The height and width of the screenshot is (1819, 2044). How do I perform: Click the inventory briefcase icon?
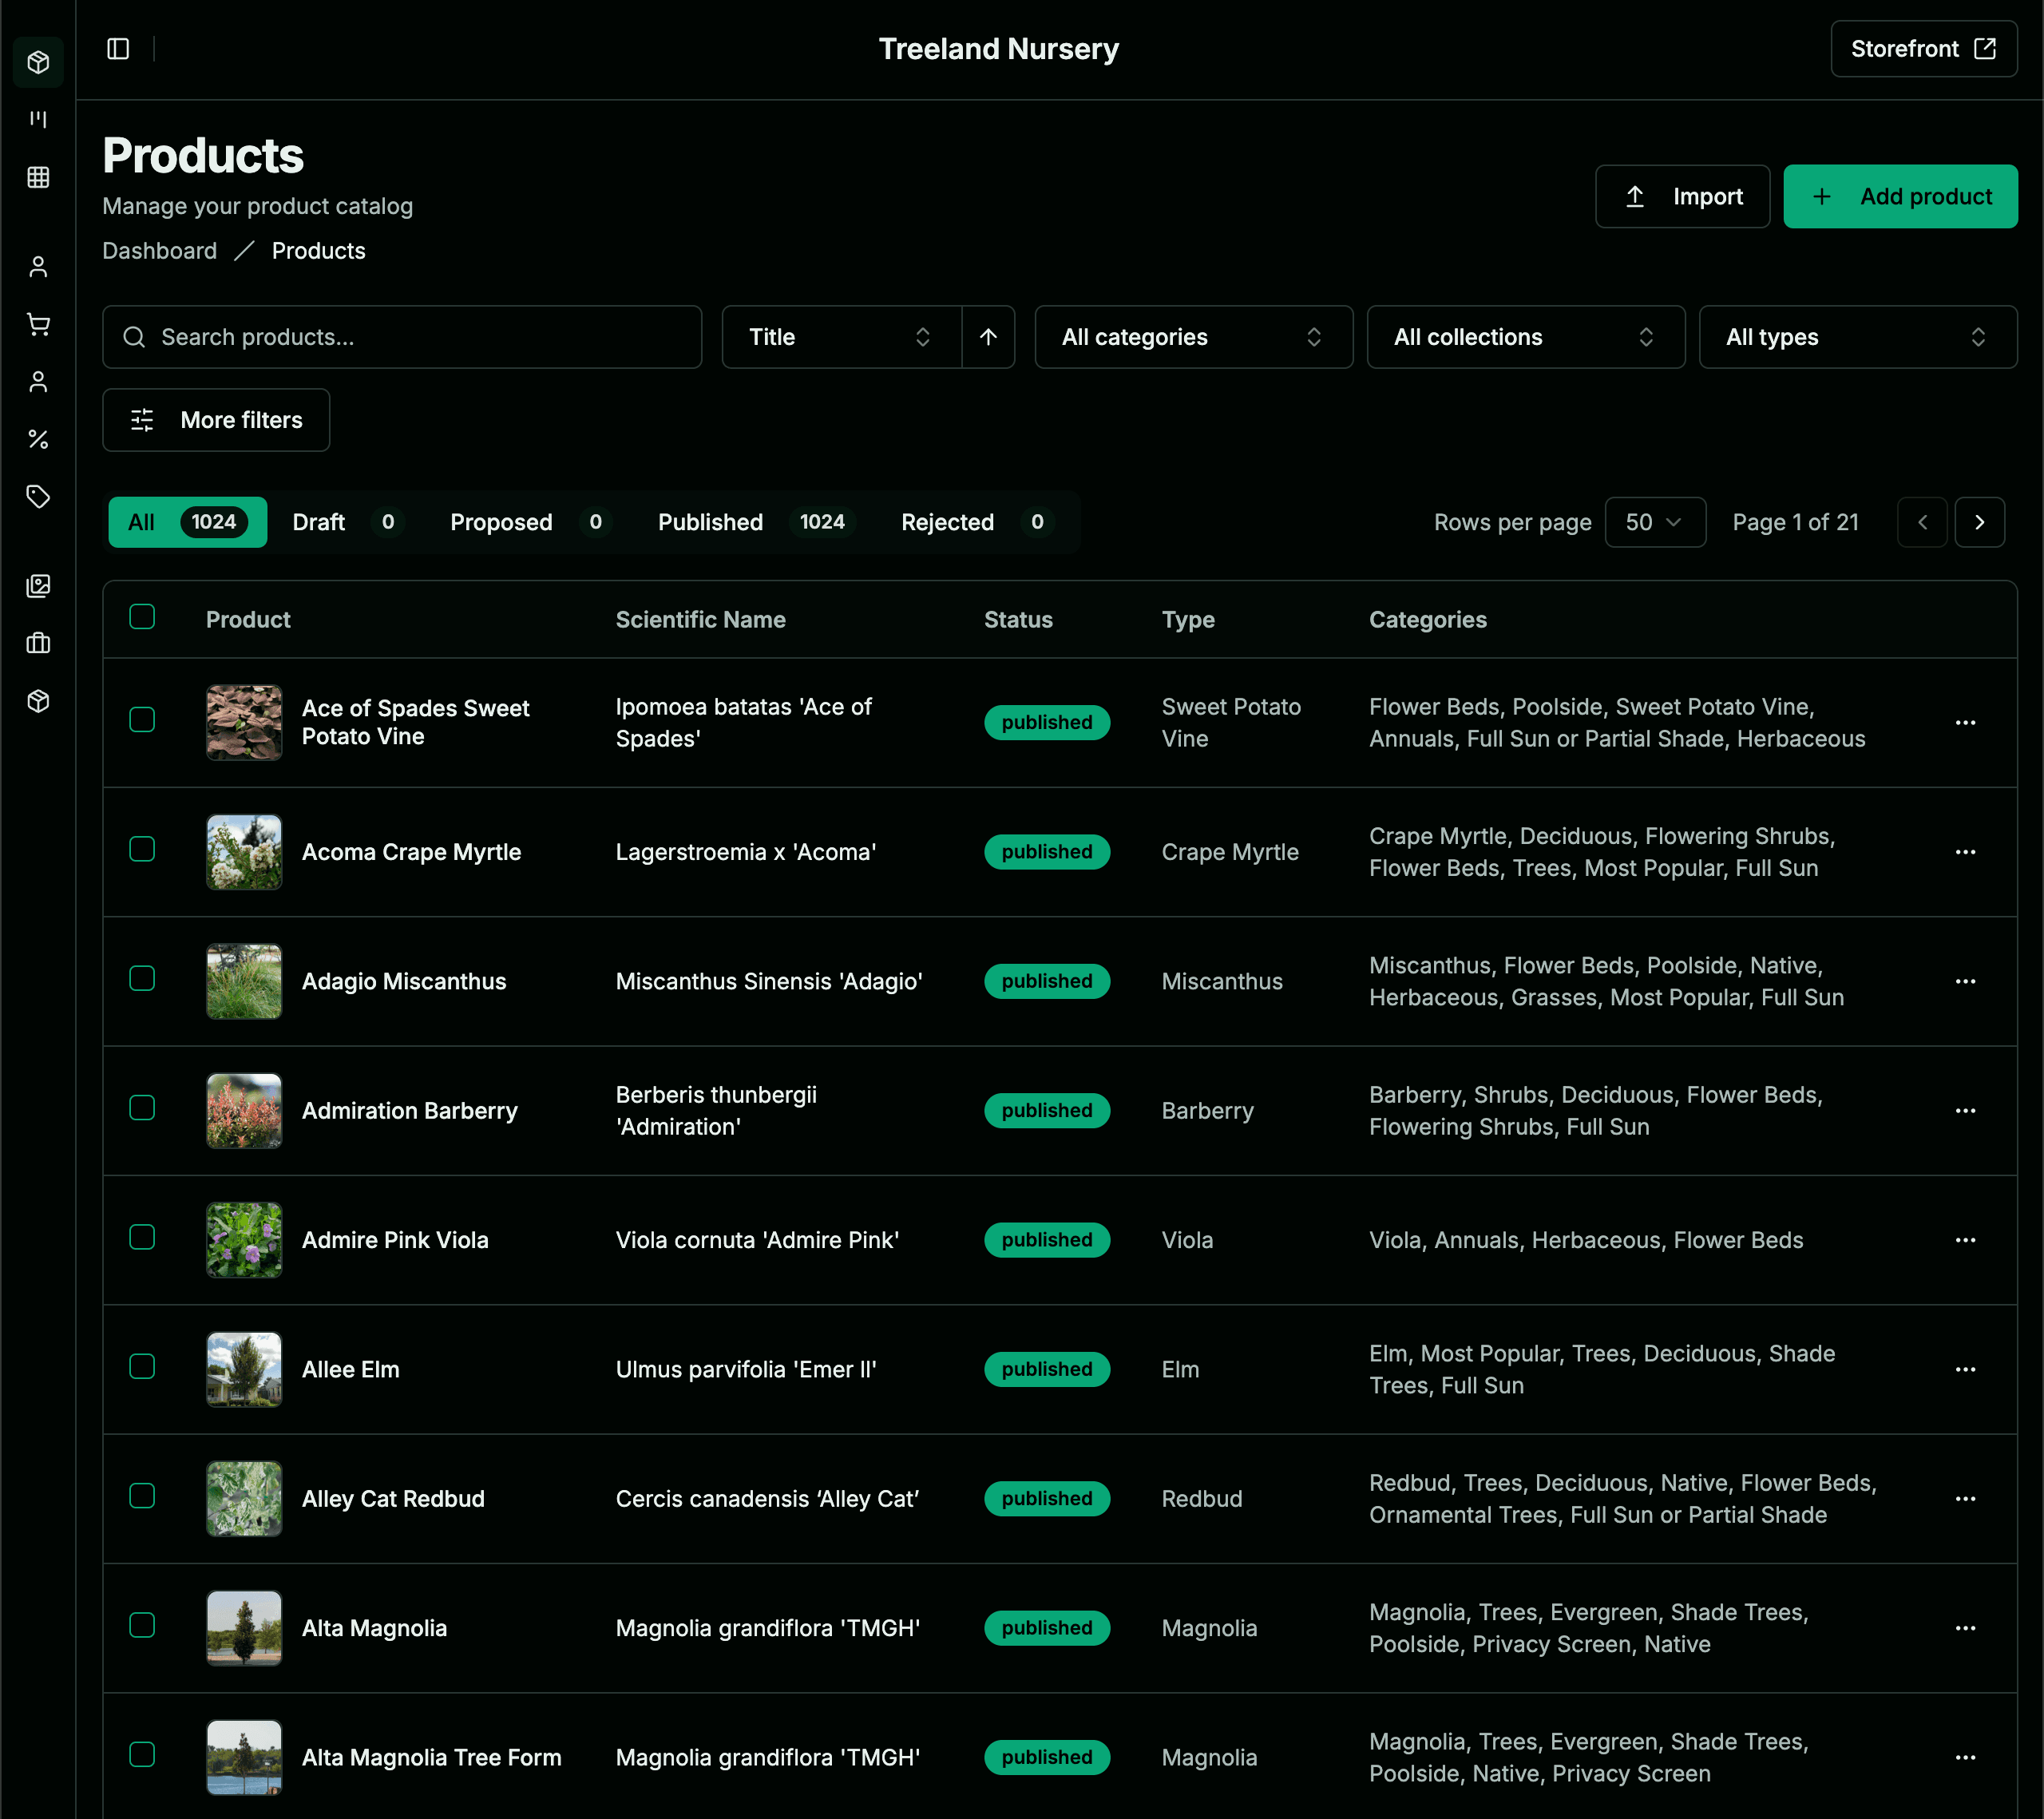[x=38, y=643]
